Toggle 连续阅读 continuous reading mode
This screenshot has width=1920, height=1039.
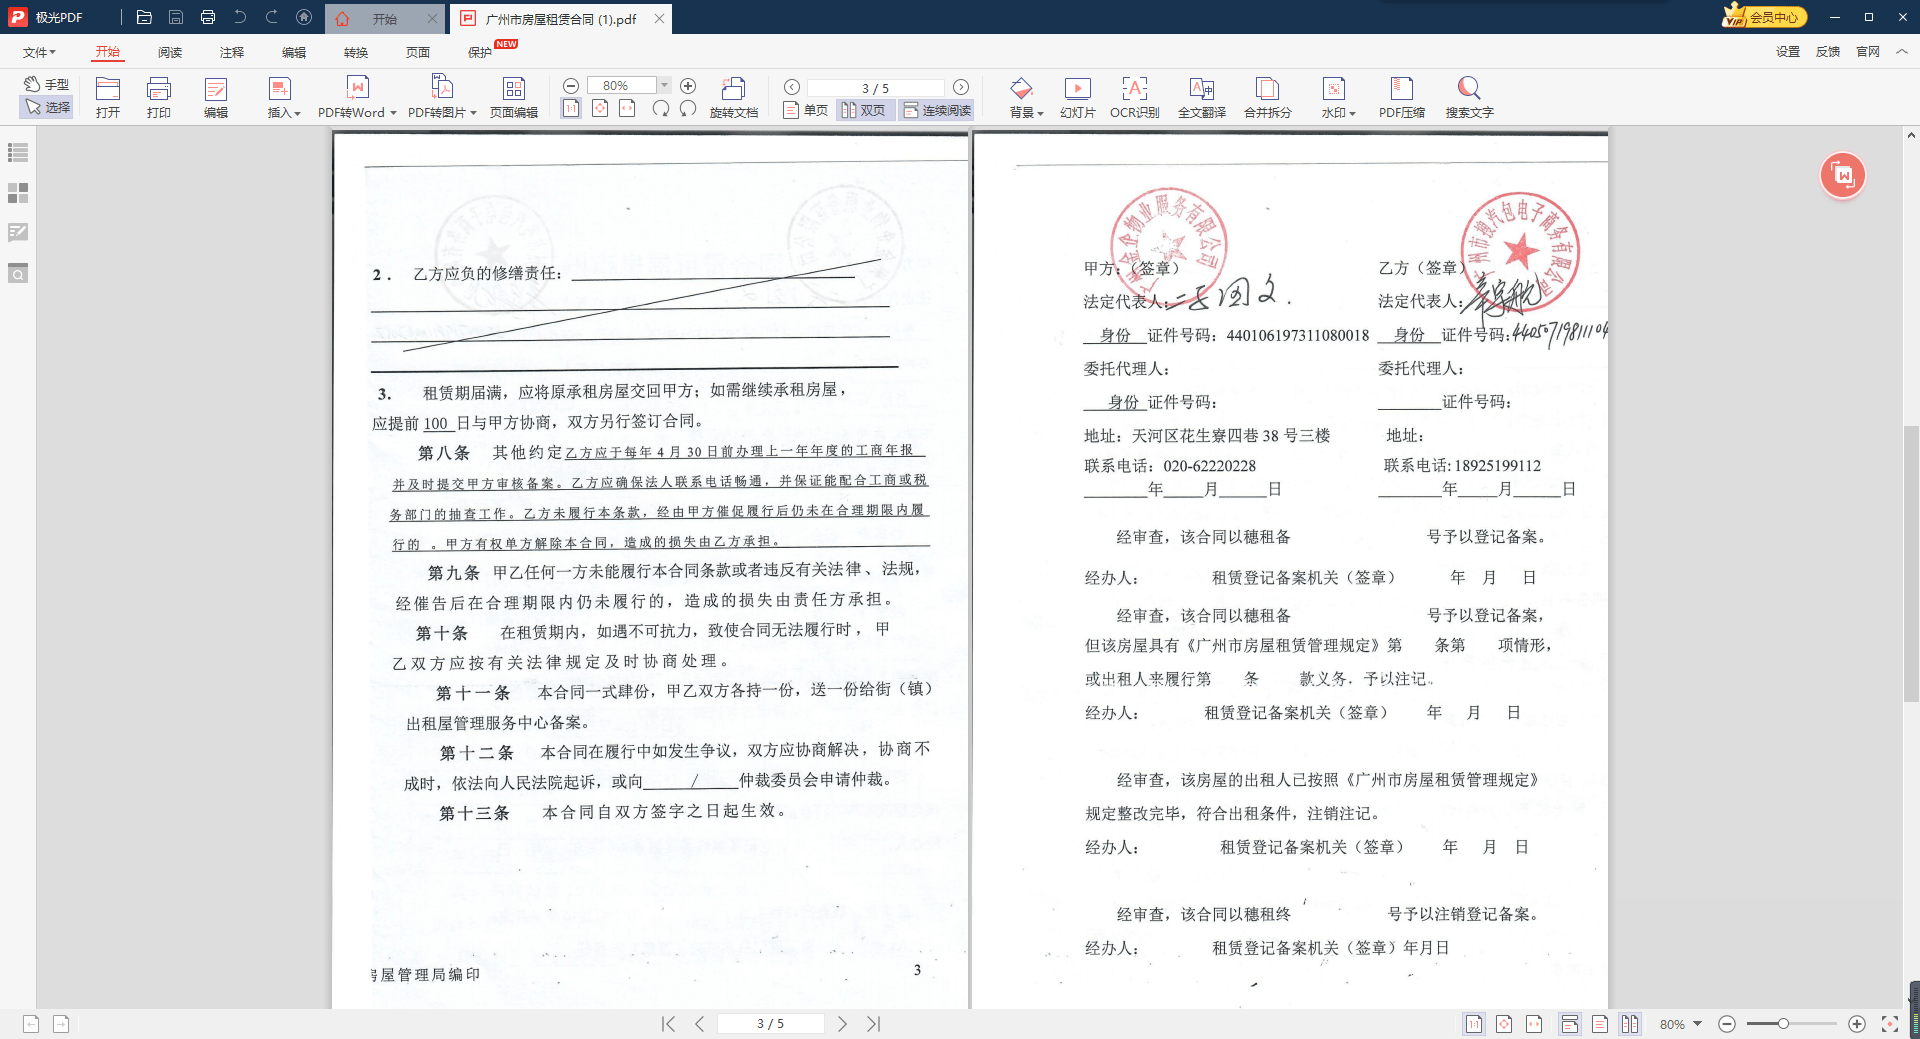point(937,110)
